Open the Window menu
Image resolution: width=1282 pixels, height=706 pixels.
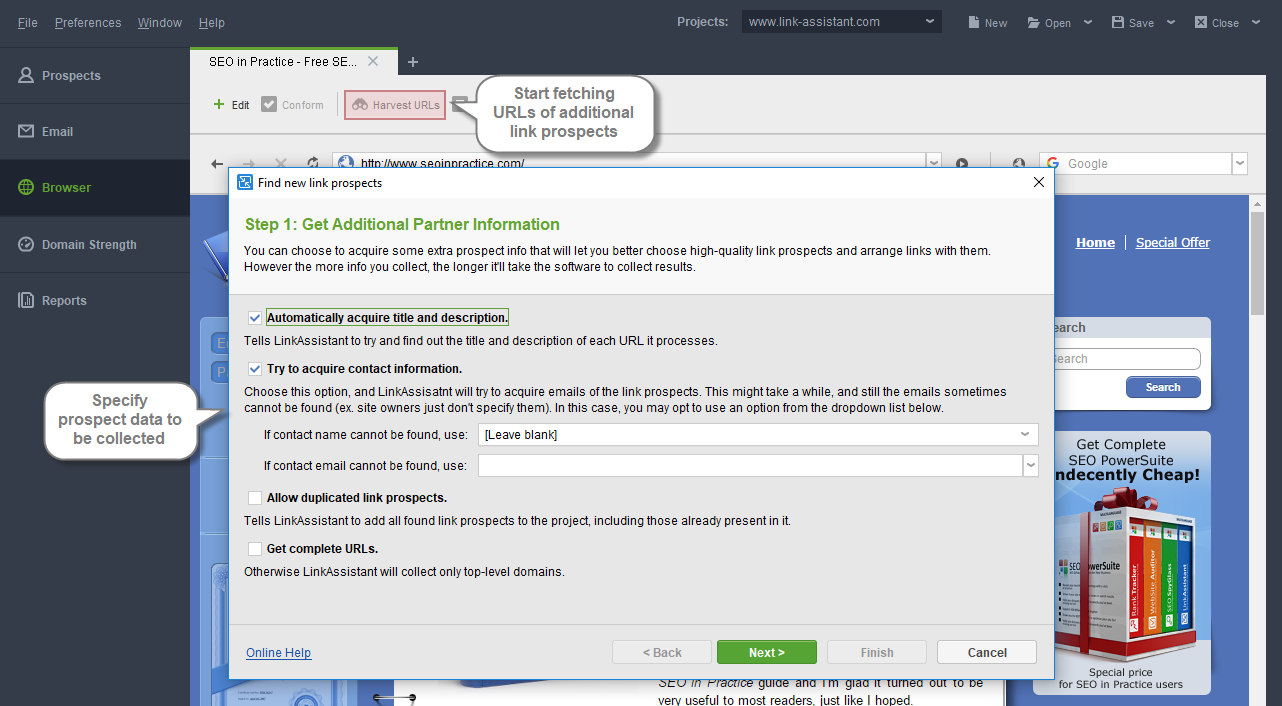point(160,22)
